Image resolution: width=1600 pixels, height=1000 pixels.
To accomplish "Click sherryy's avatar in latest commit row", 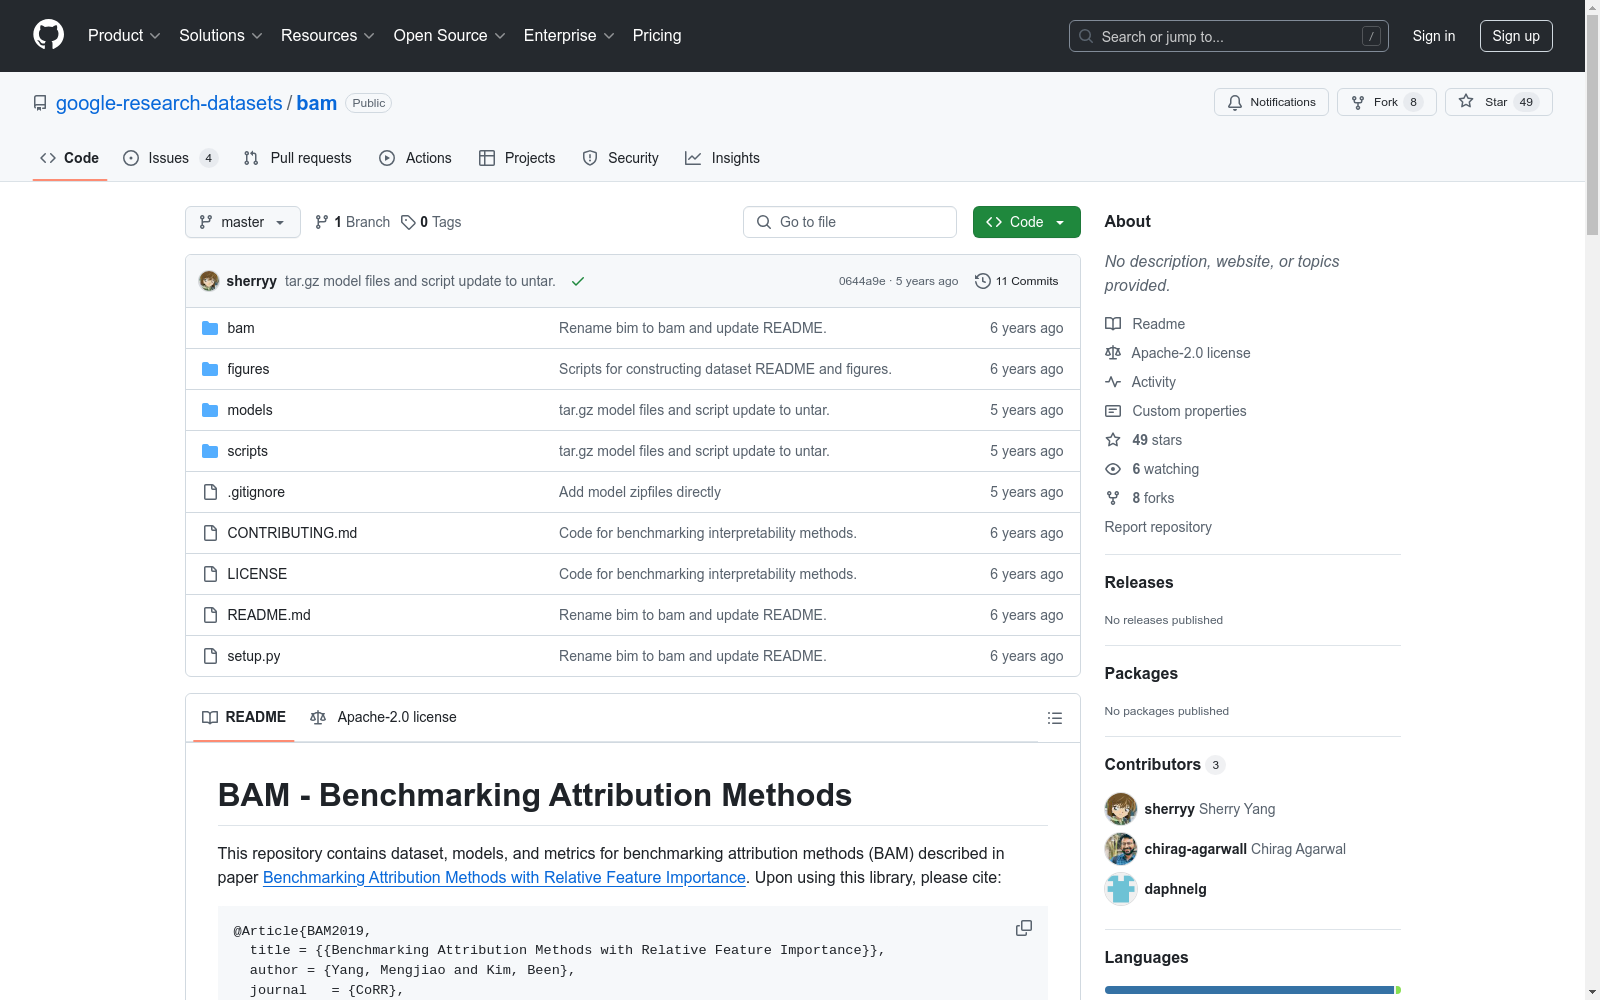I will (209, 281).
